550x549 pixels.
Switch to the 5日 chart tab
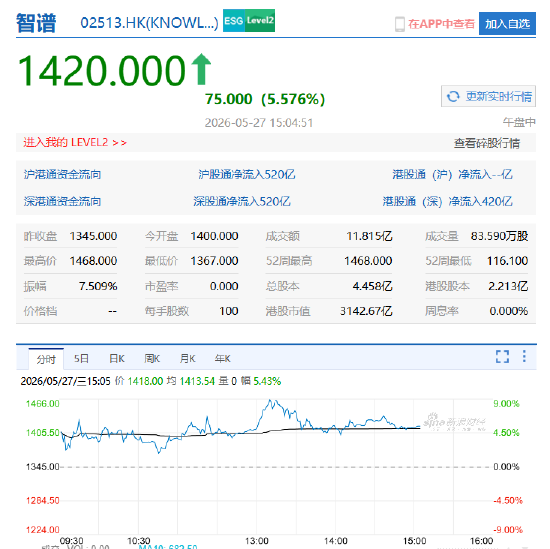point(81,359)
